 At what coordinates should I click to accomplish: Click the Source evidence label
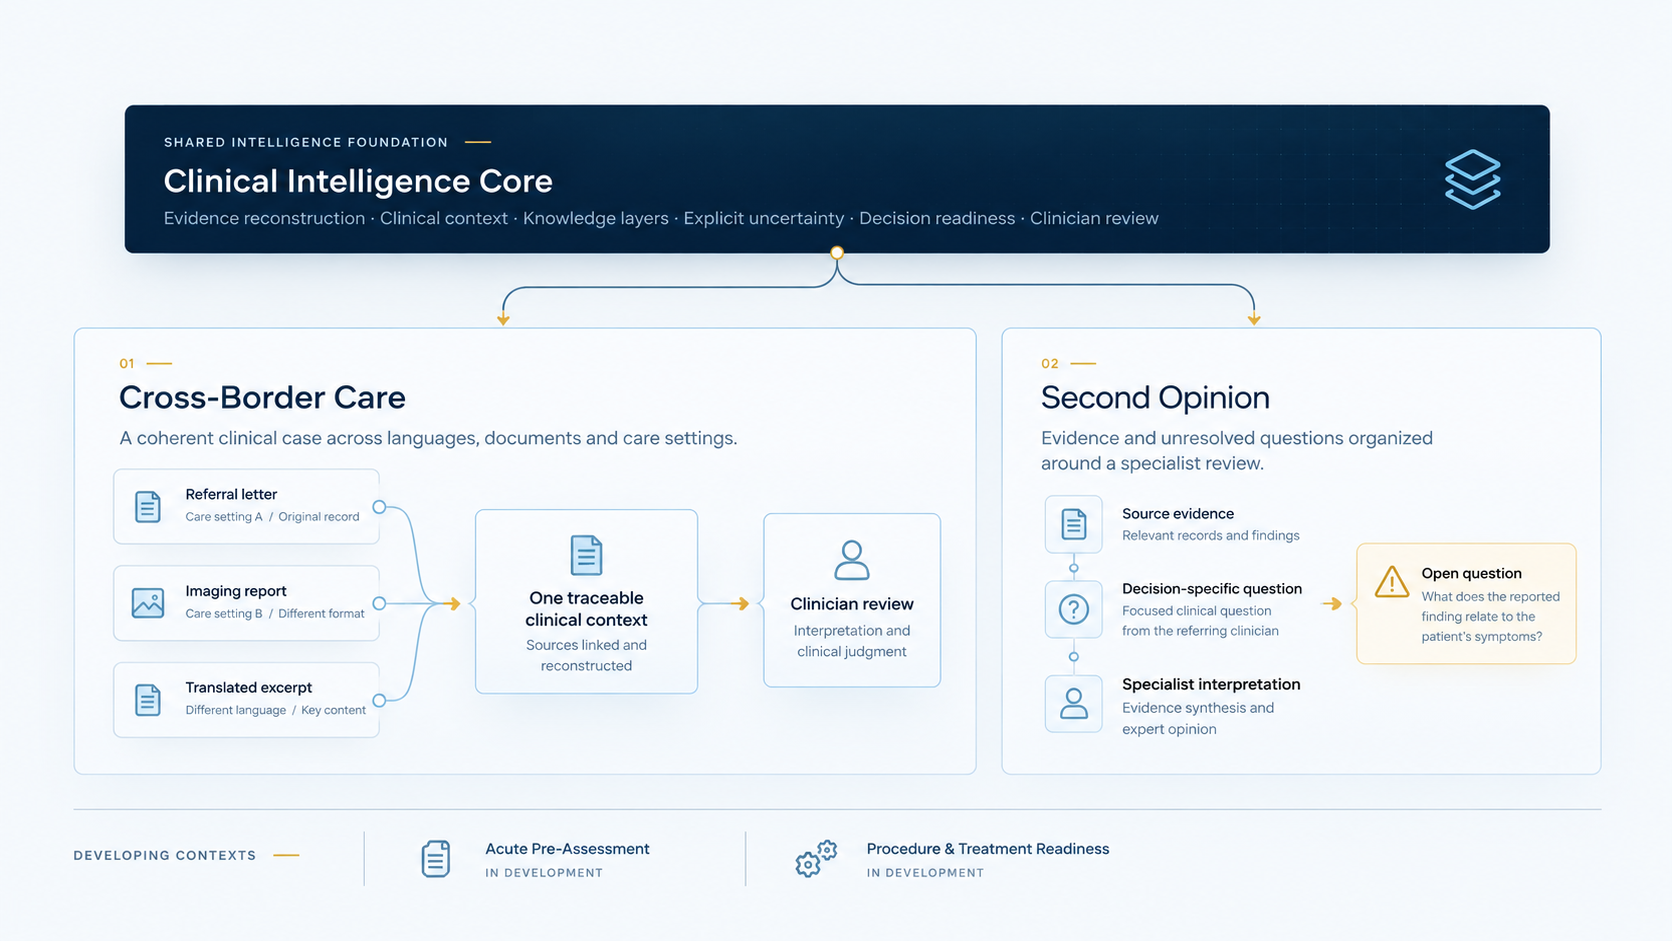(1178, 514)
